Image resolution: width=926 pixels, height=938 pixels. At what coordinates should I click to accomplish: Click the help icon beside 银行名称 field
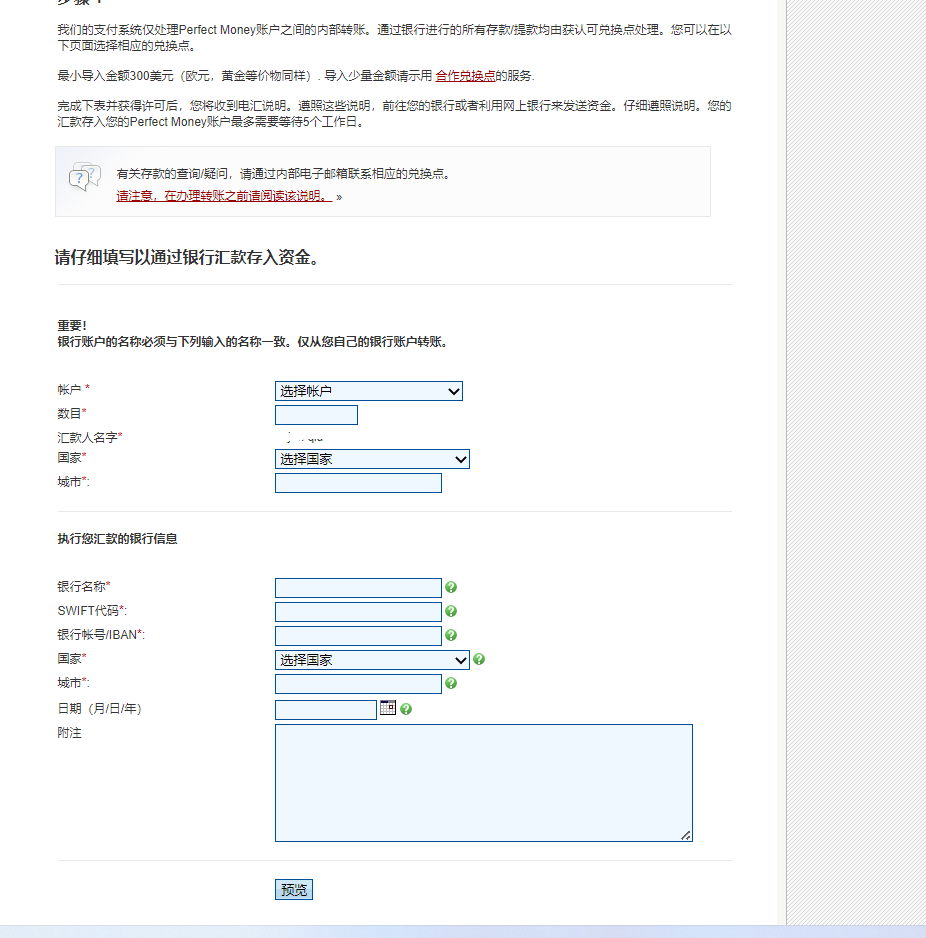pos(451,588)
